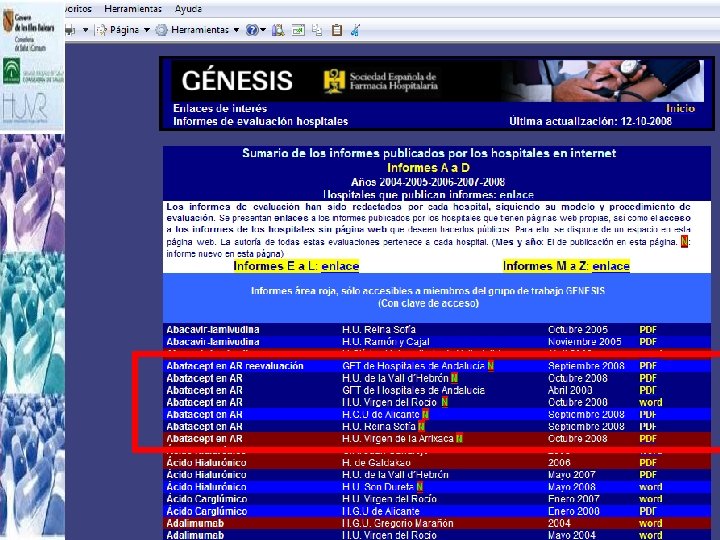Viewport: 720px width, 540px height.
Task: Click the Govern de les Illes Balears logo
Action: (28, 29)
